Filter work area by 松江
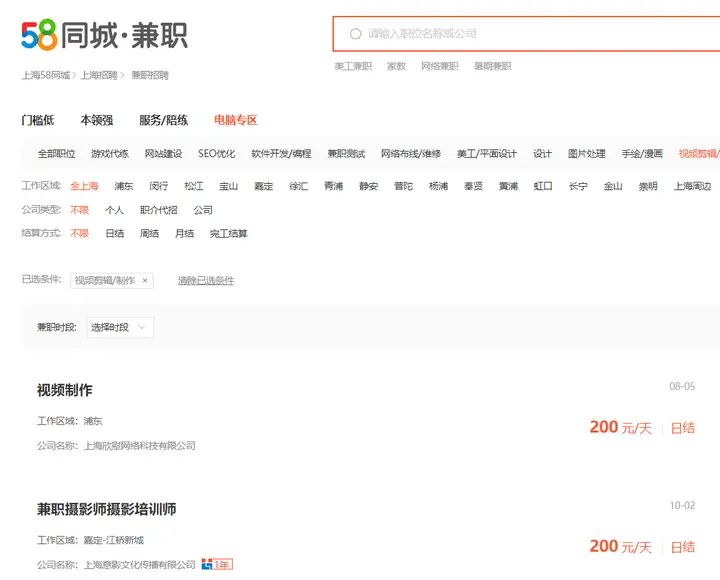 click(193, 186)
